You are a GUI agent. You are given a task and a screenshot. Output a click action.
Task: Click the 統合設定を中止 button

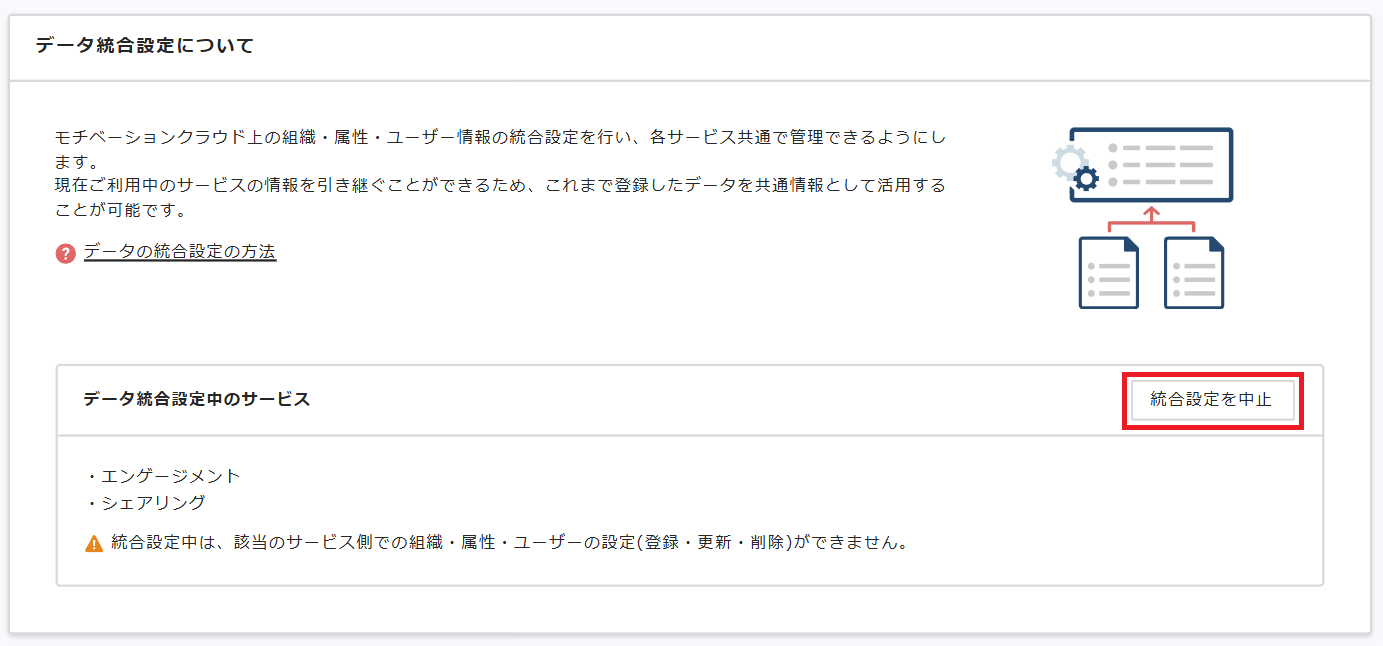pos(1212,400)
